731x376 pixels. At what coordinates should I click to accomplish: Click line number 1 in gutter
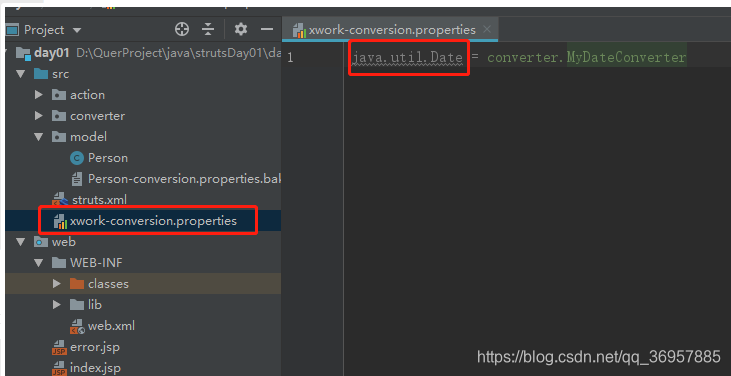point(290,58)
